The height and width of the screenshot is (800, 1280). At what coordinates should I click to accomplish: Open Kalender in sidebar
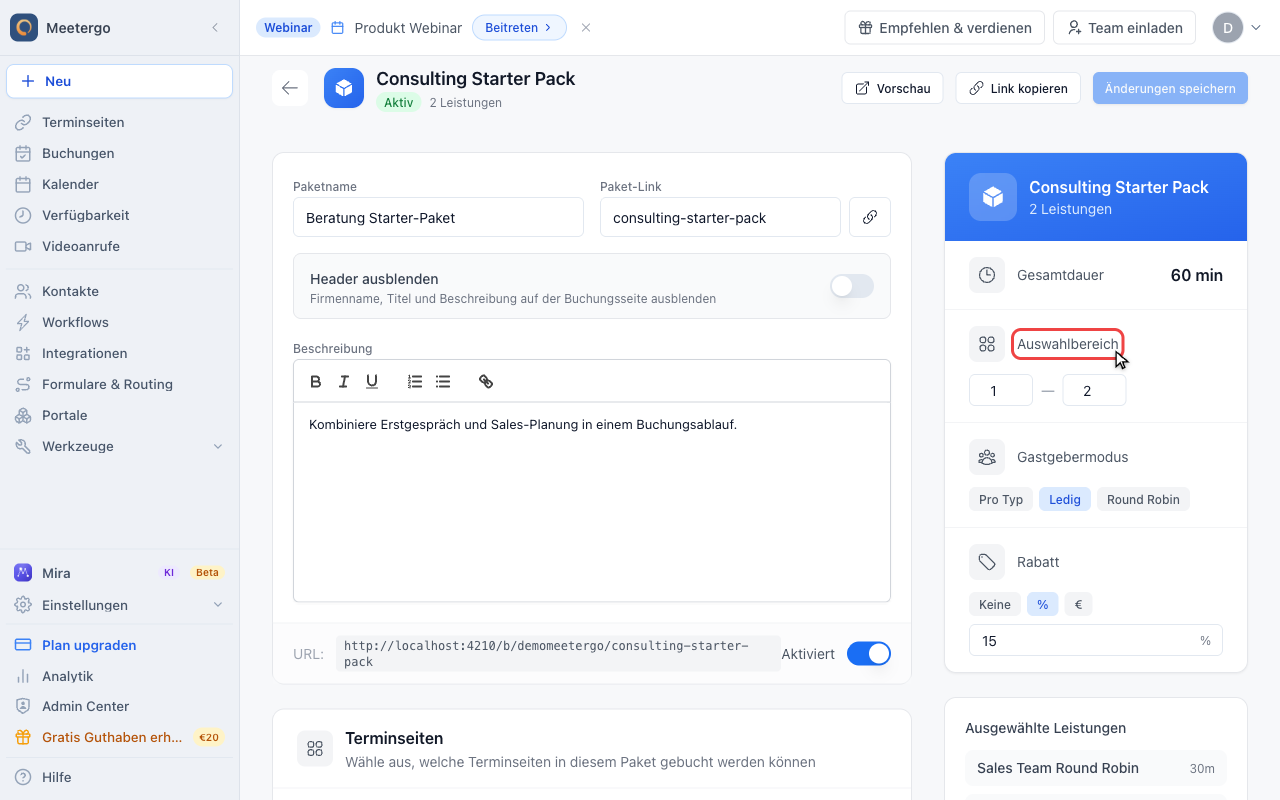pos(120,184)
